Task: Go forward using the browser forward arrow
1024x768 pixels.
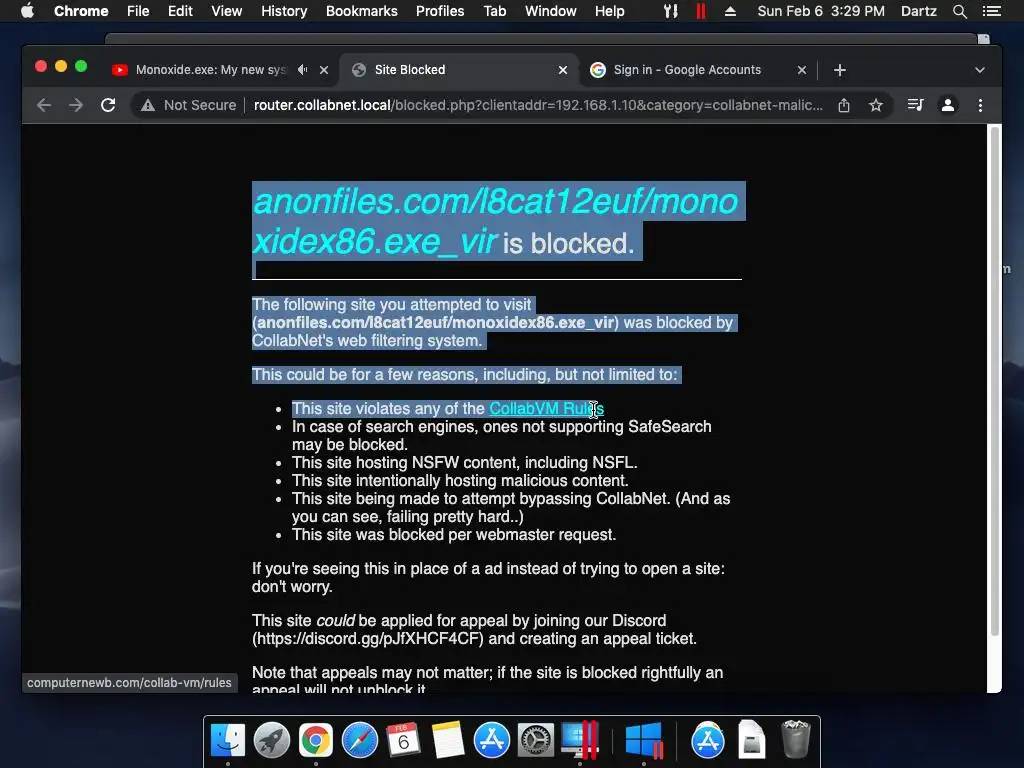Action: [76, 105]
